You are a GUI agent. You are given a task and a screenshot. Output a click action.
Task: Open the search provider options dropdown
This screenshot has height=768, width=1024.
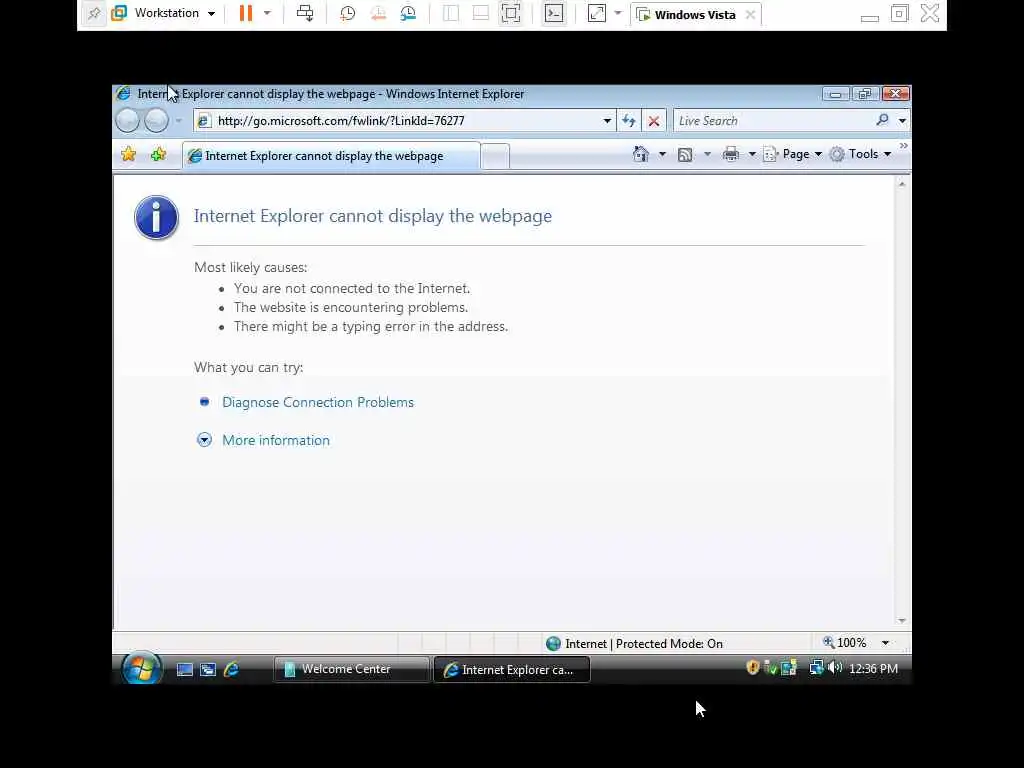point(902,121)
